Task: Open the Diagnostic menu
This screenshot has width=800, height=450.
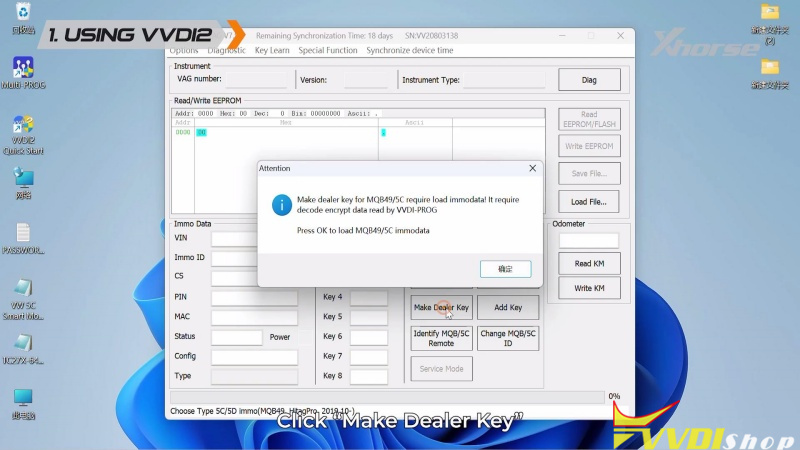Action: (x=226, y=50)
